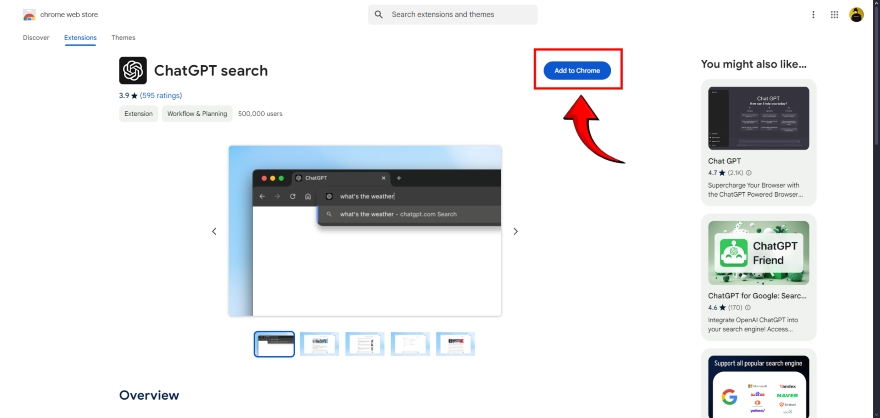The width and height of the screenshot is (880, 418).
Task: Click the Workflow & Planning chip
Action: click(197, 113)
